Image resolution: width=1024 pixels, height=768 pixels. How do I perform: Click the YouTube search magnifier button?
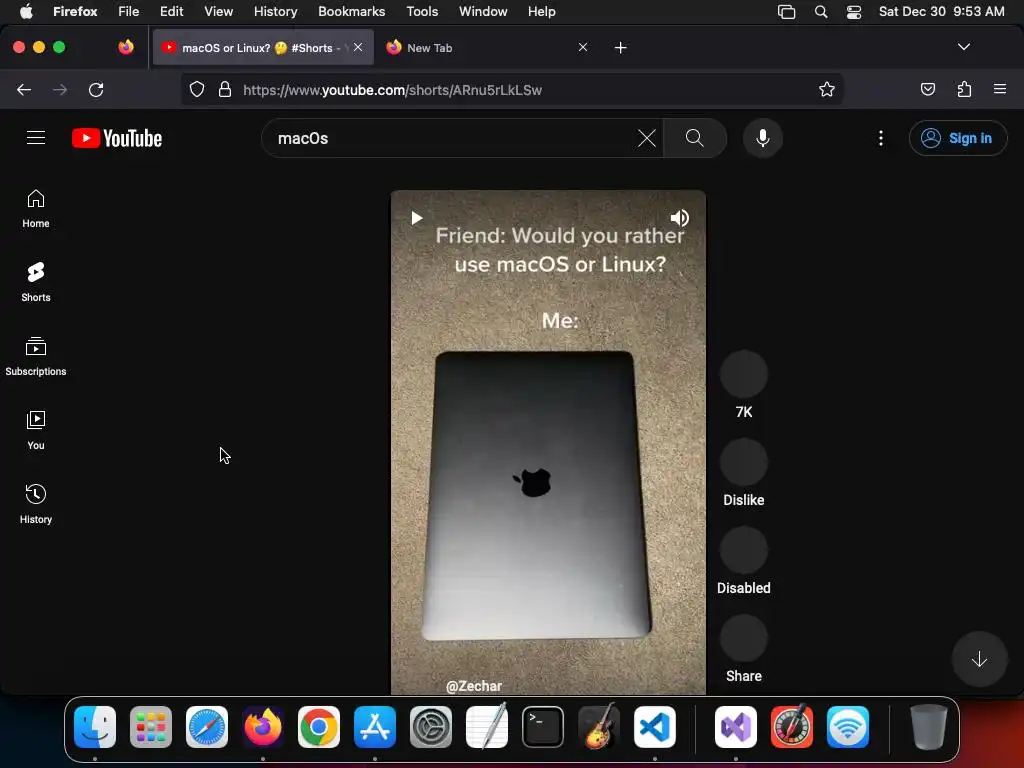click(695, 138)
